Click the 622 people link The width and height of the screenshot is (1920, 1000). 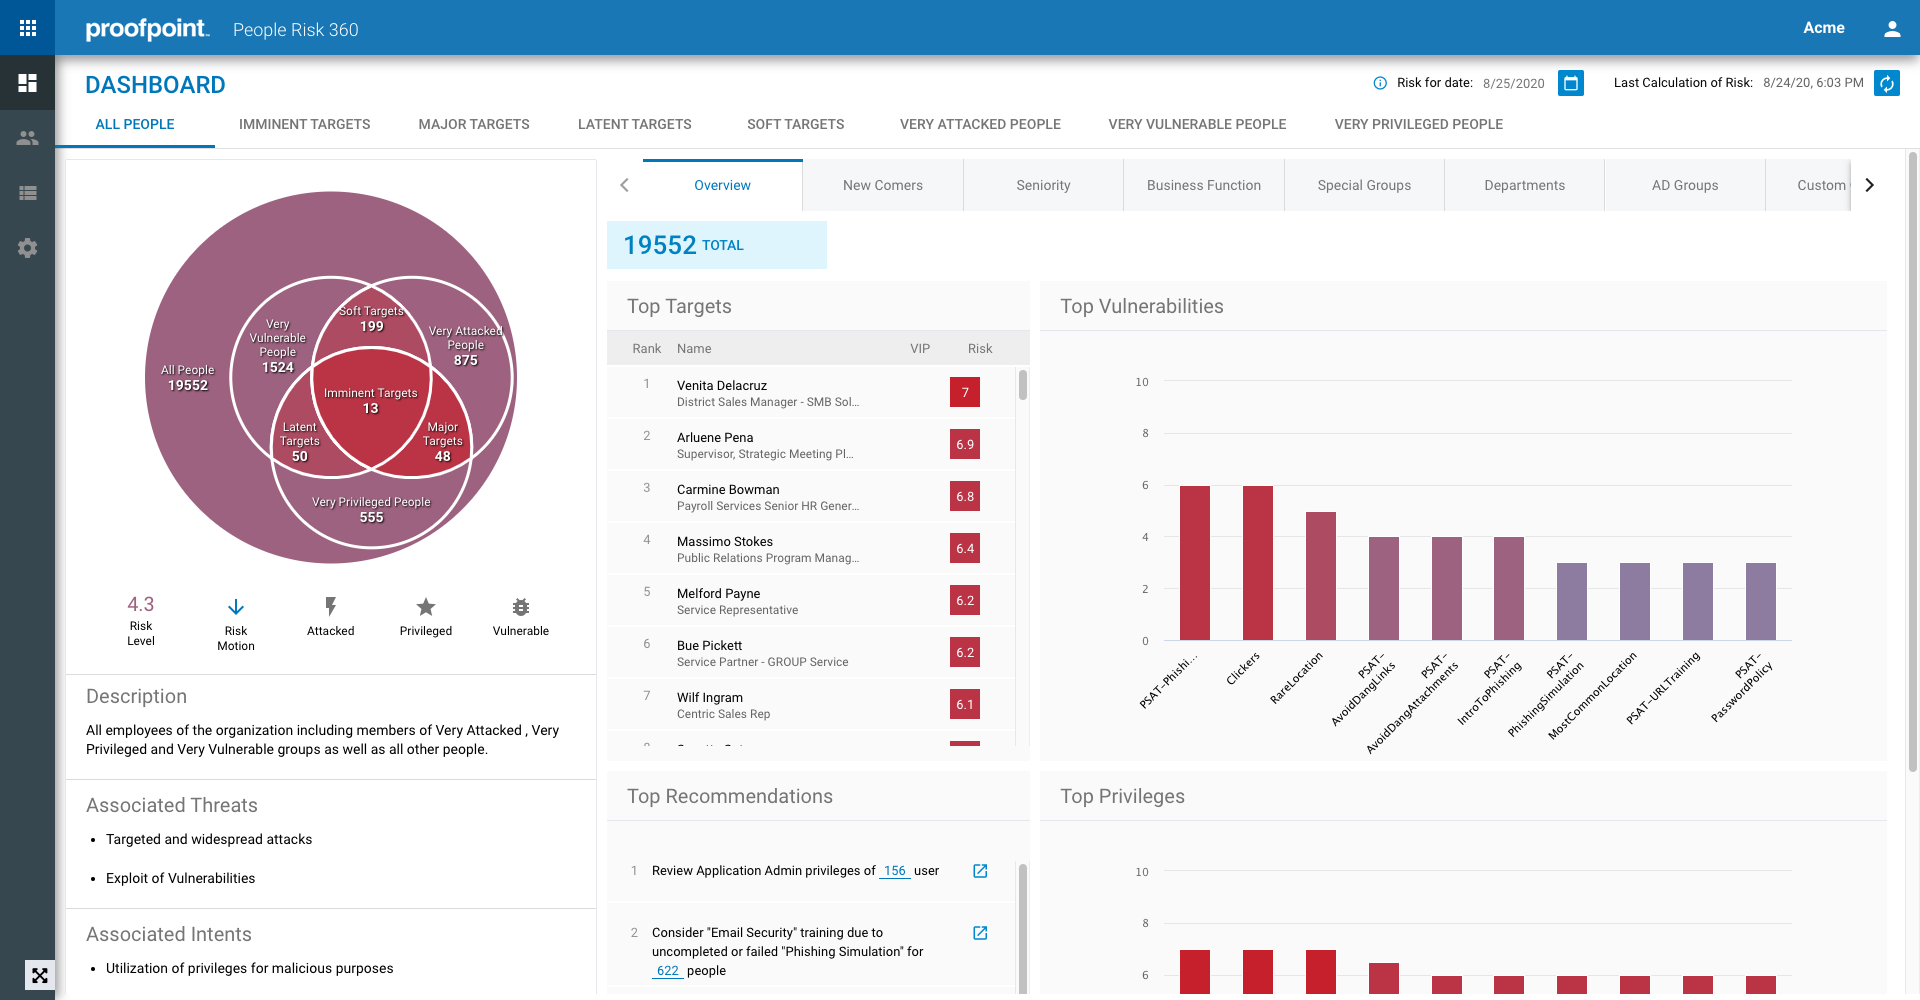pos(668,971)
